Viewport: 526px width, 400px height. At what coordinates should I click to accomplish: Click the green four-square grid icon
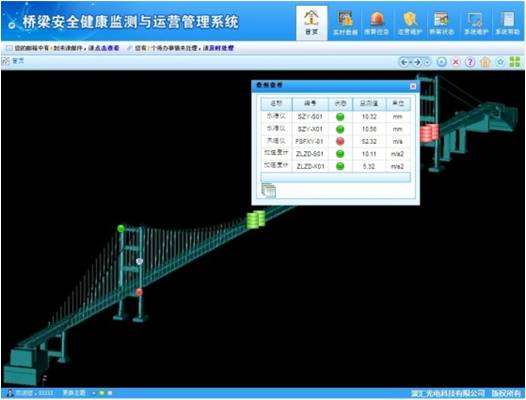[515, 62]
